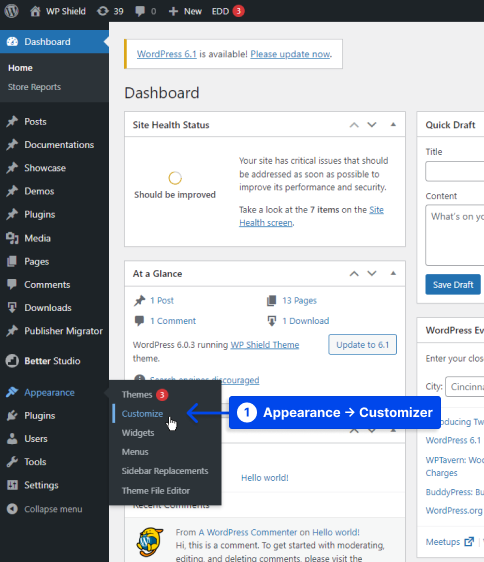Click the Demos pin icon
The height and width of the screenshot is (562, 484).
click(12, 191)
